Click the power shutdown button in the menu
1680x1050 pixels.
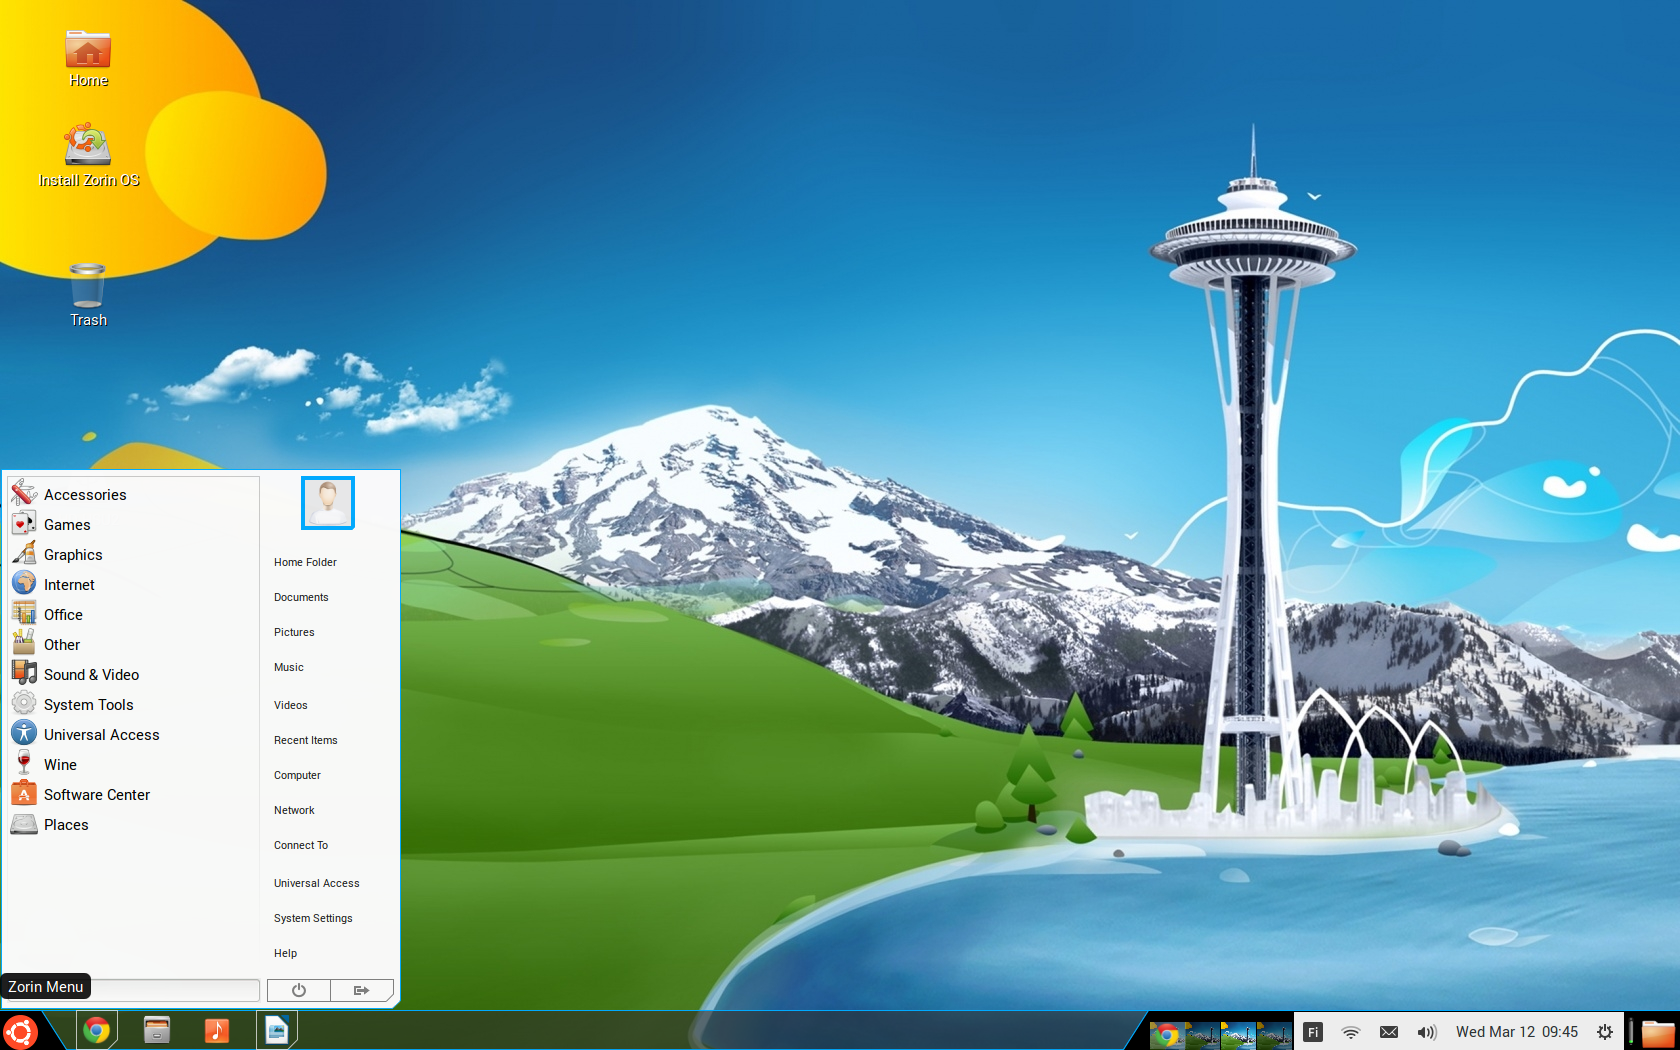pyautogui.click(x=298, y=990)
